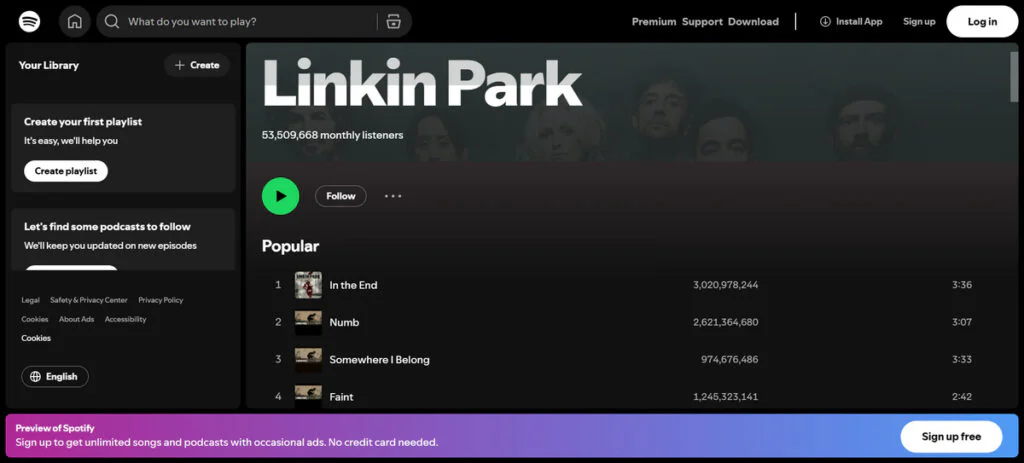Open the Support link
The image size is (1024, 463).
[702, 22]
